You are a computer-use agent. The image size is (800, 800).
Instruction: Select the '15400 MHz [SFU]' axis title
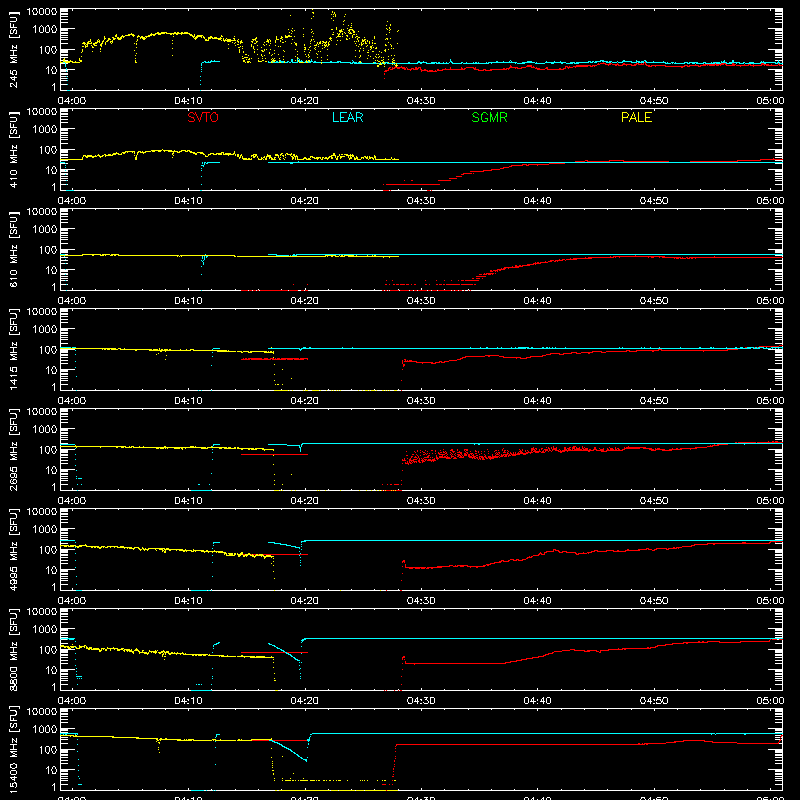click(13, 749)
